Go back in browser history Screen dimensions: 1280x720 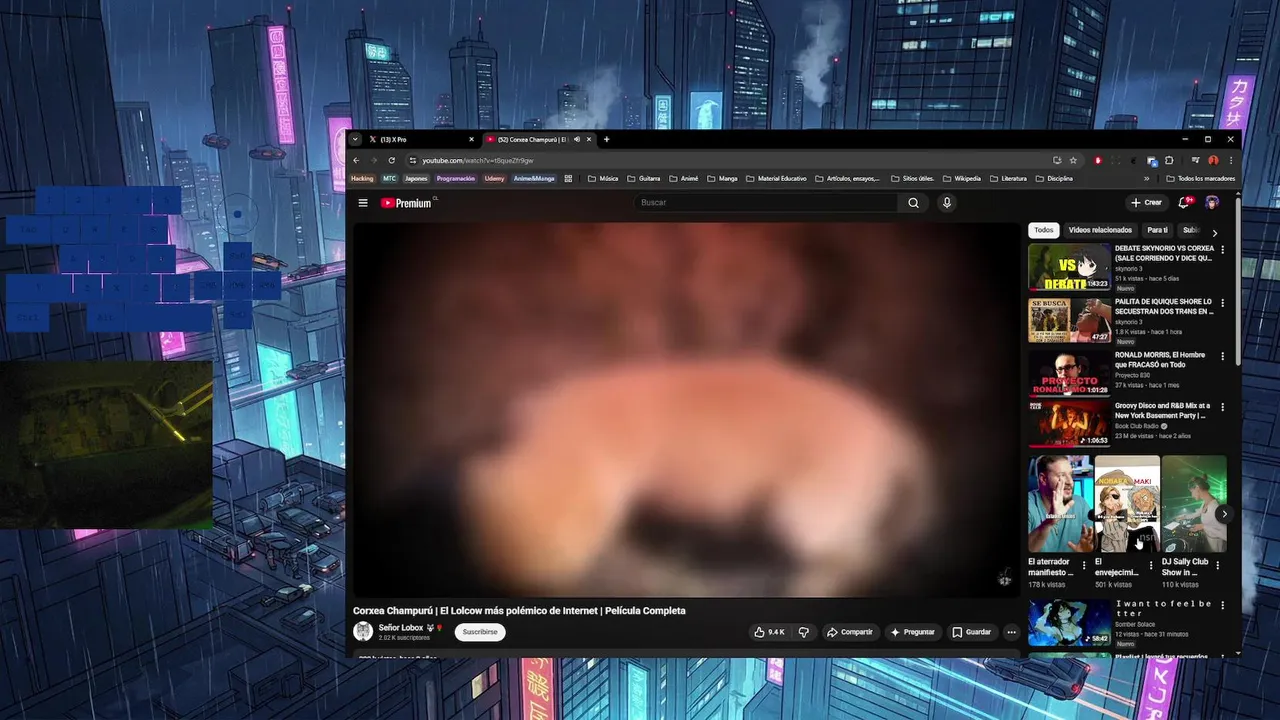coord(356,160)
